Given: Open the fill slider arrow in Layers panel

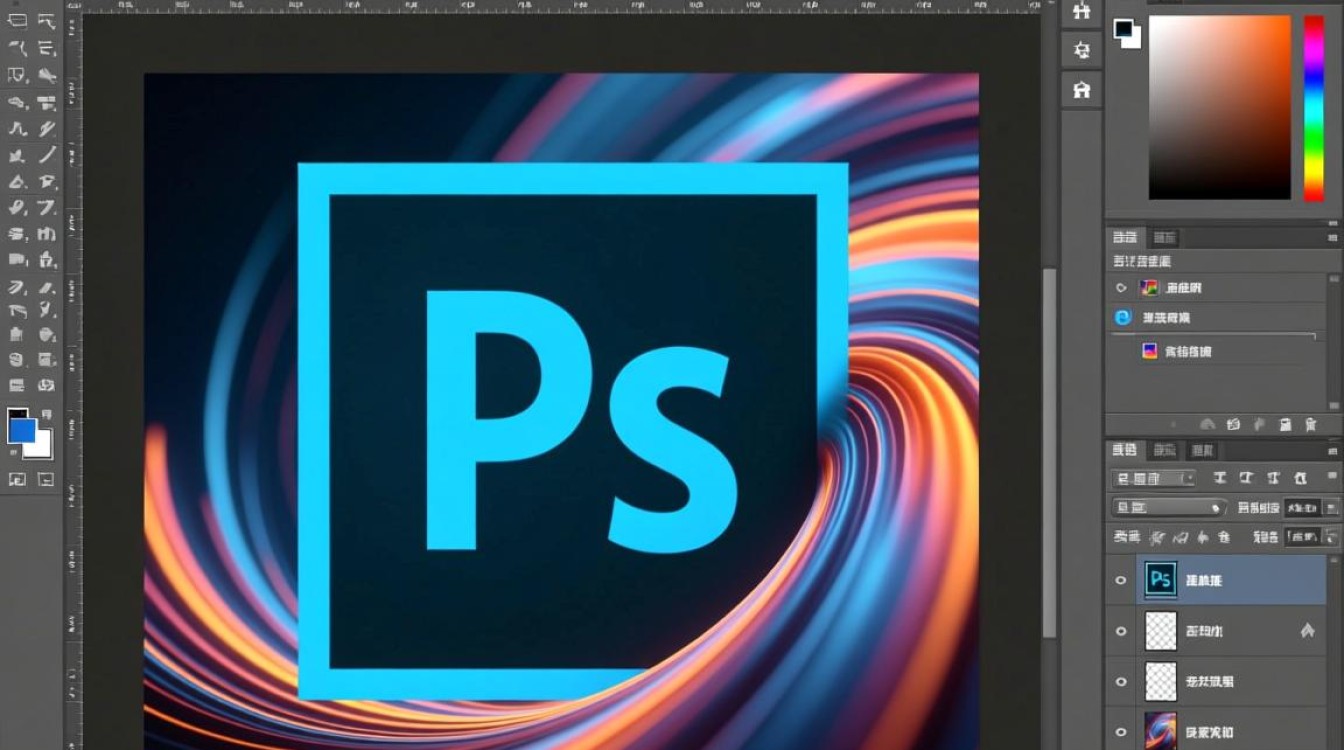Looking at the screenshot, I should click(x=1330, y=537).
